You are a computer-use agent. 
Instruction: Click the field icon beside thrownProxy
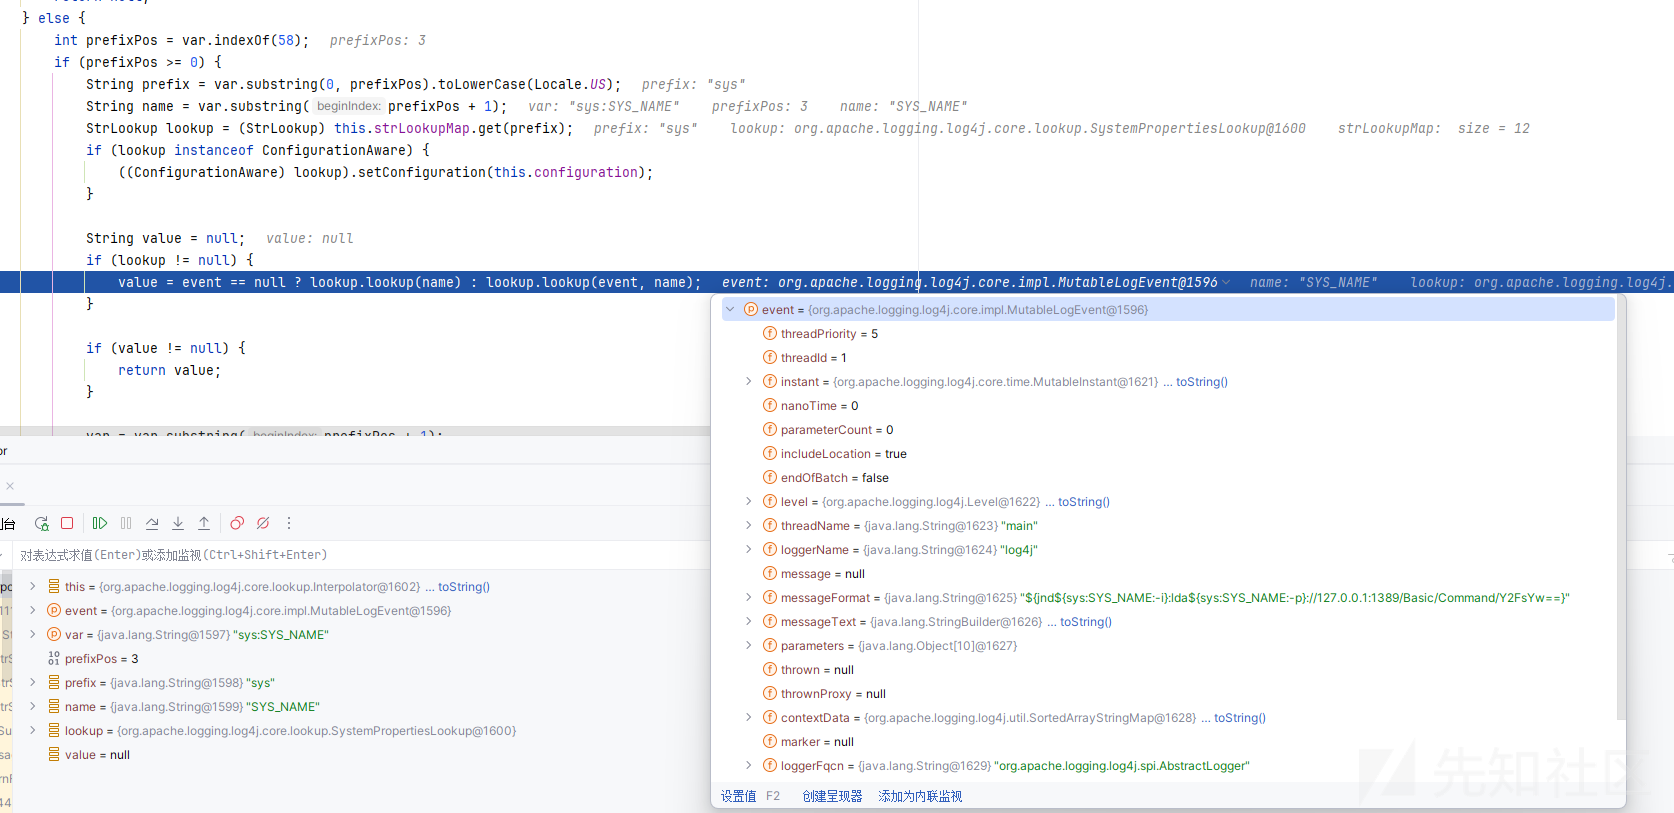(770, 693)
